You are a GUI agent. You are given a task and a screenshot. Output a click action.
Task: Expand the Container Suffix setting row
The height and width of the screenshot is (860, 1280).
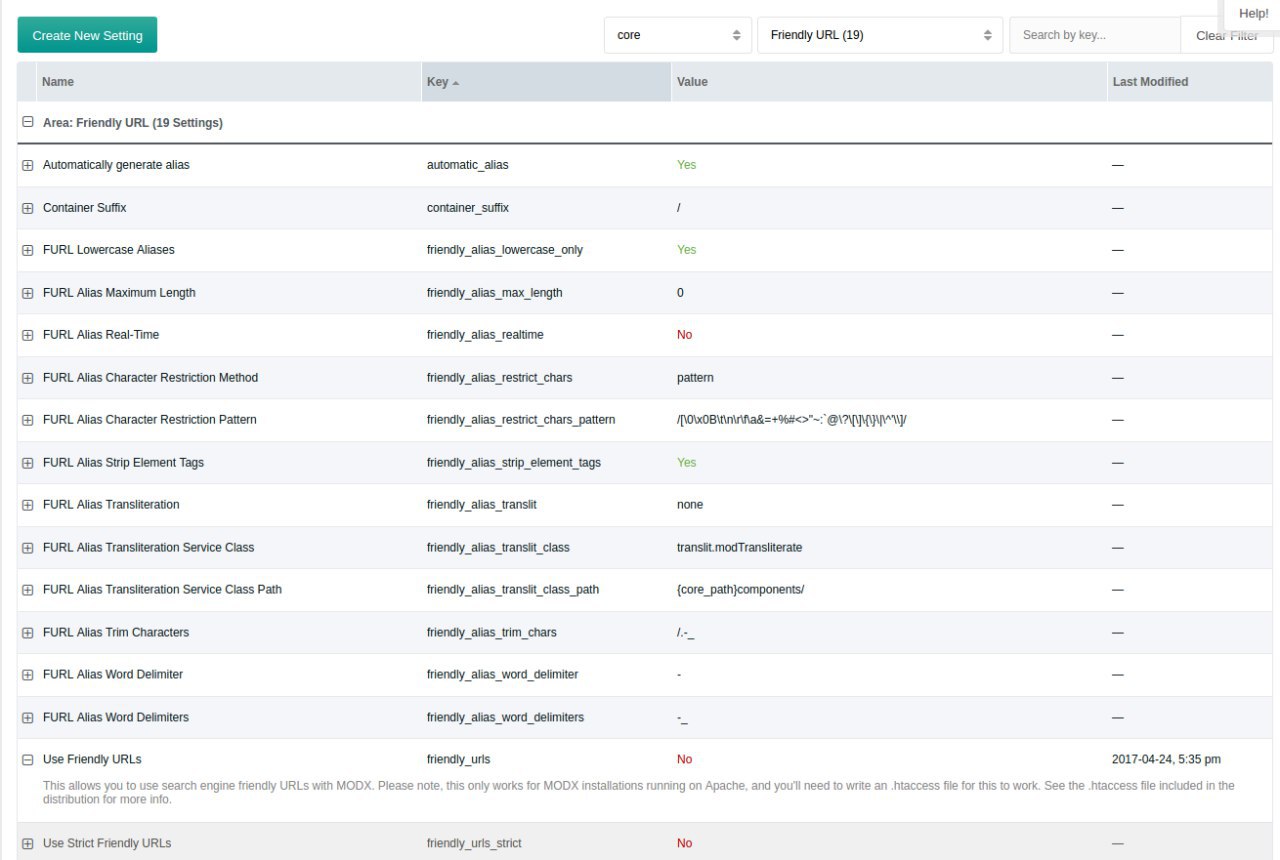pos(28,208)
